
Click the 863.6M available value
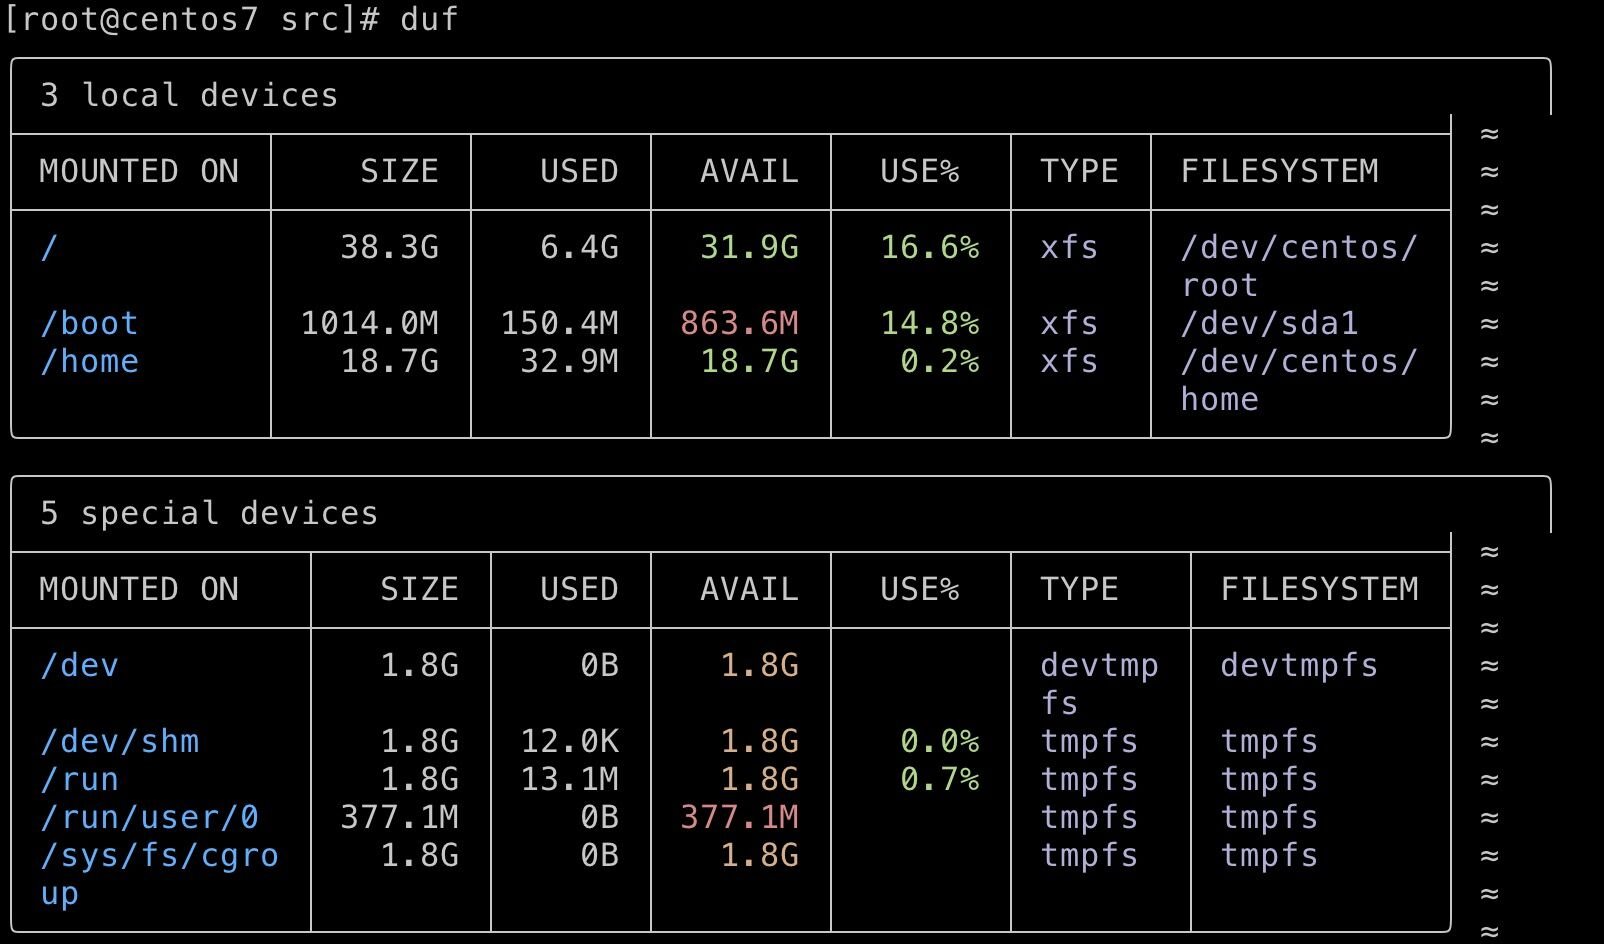(739, 324)
